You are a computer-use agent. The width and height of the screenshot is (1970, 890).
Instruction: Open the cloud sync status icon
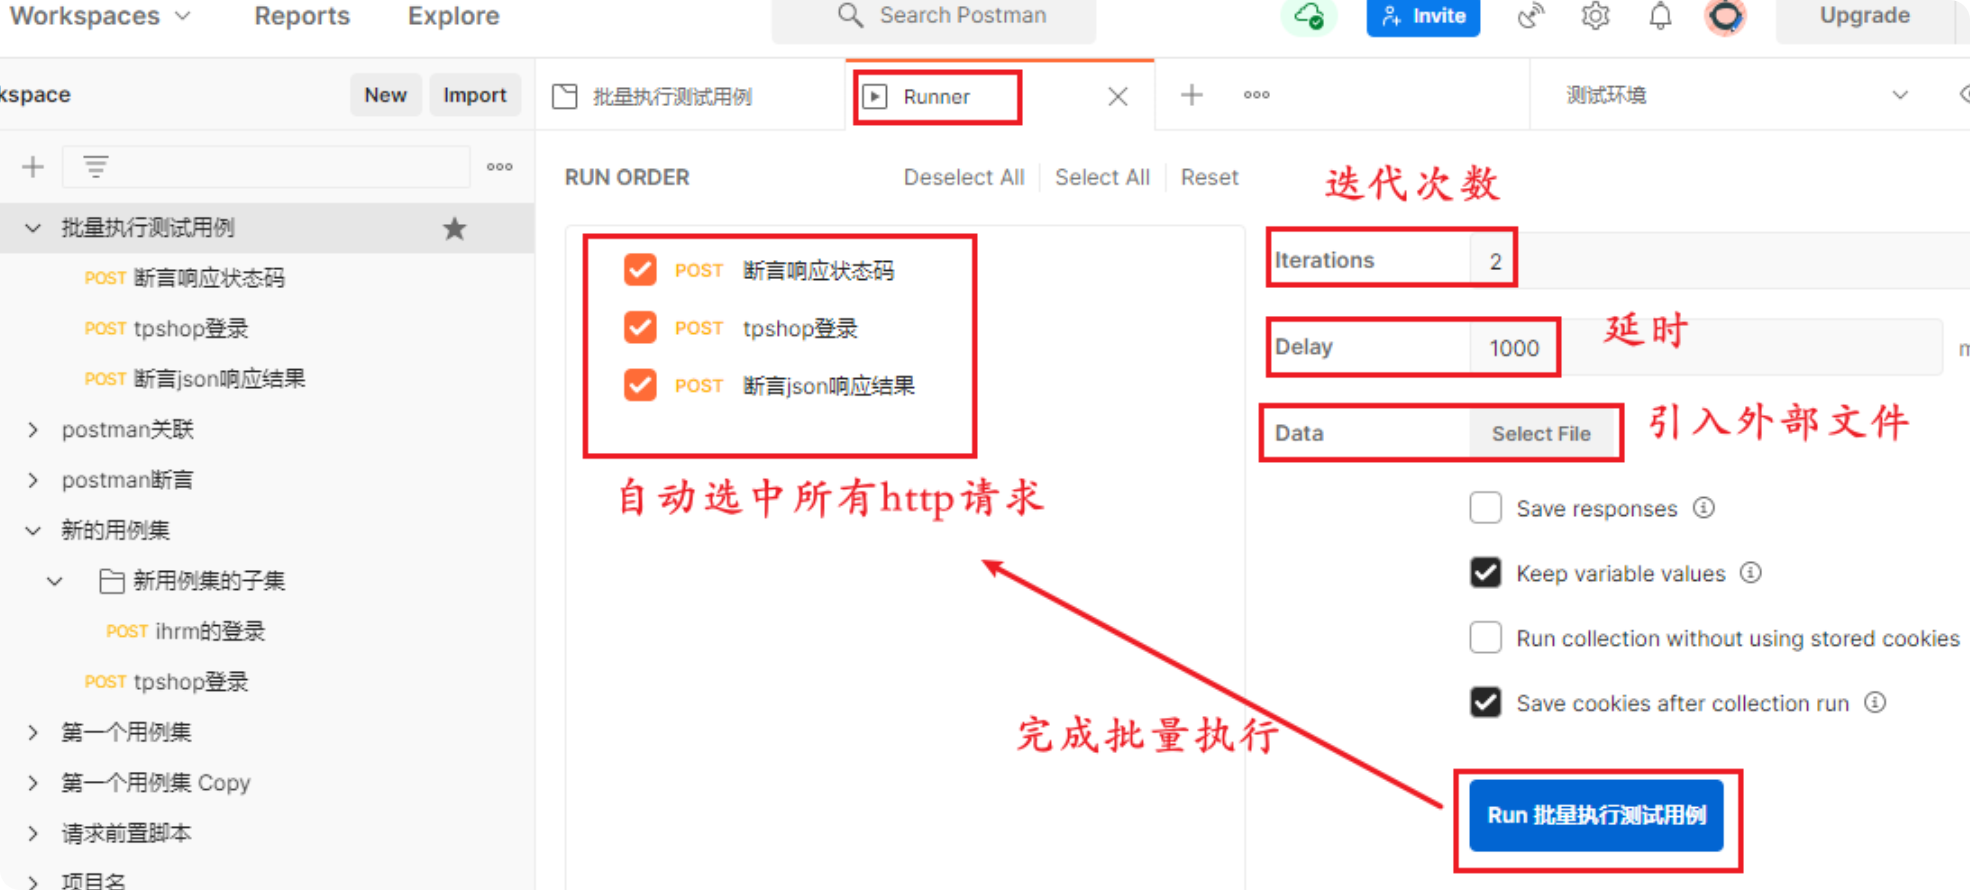point(1309,16)
